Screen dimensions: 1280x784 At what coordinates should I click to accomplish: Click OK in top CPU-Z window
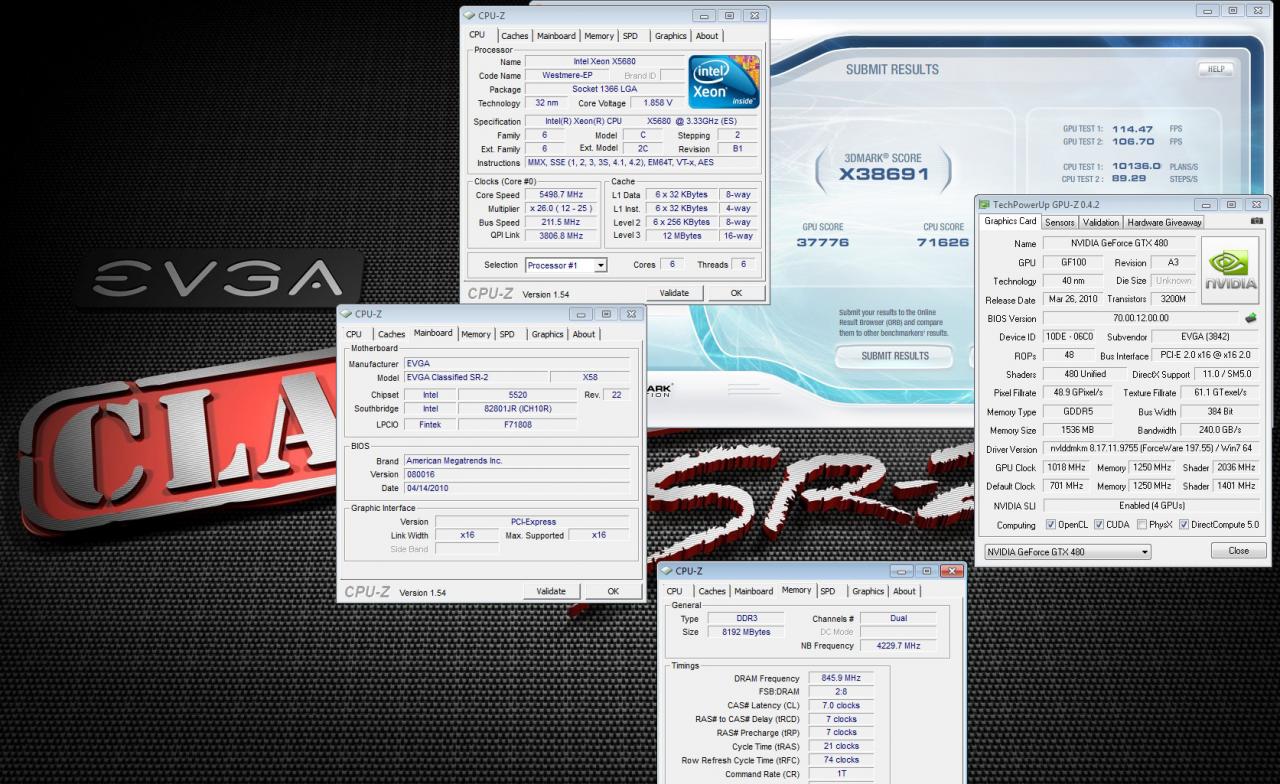pos(736,293)
